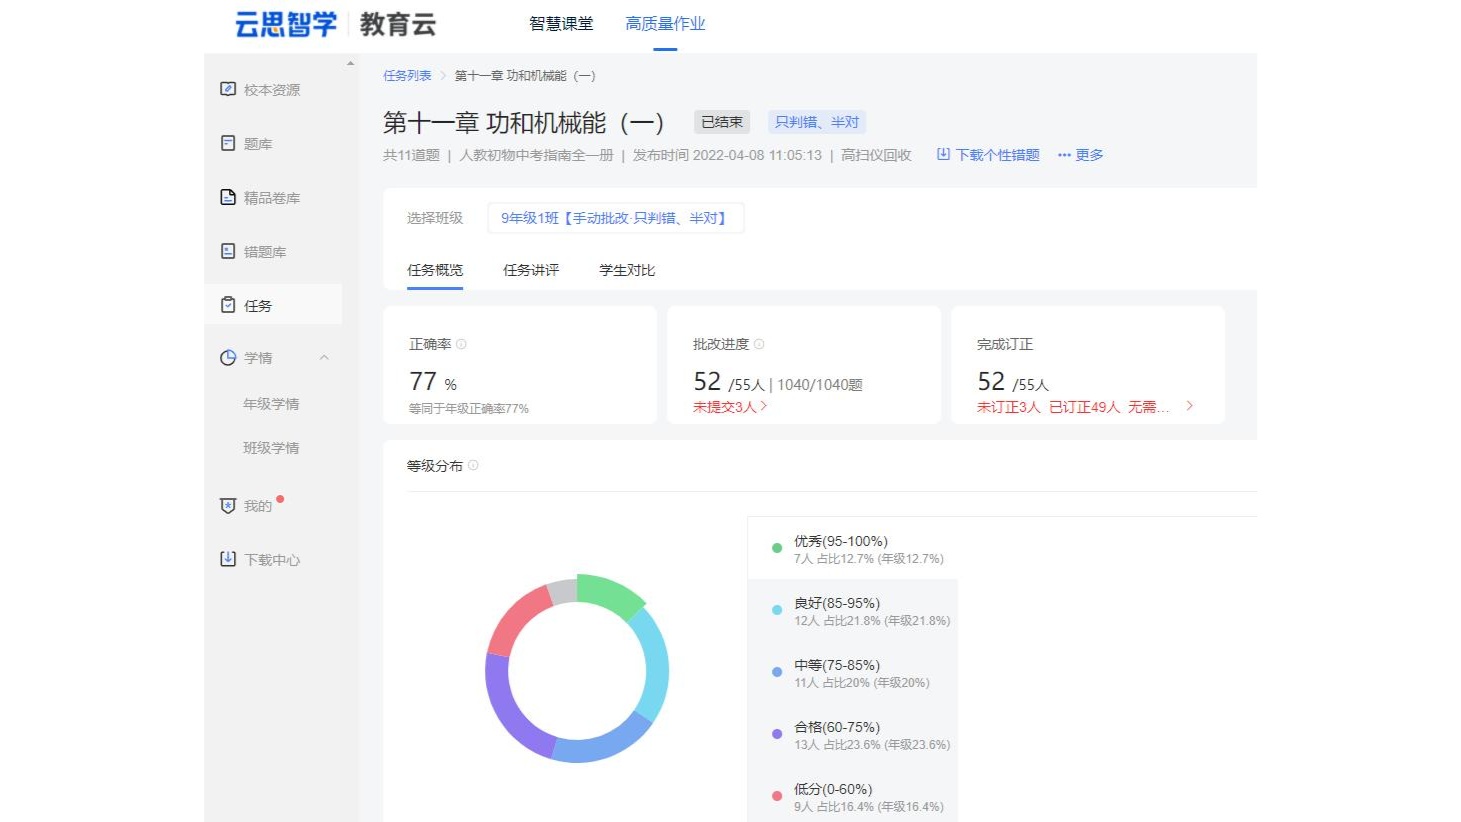Click the sidebar scroll up arrow
Image resolution: width=1461 pixels, height=822 pixels.
pyautogui.click(x=350, y=64)
